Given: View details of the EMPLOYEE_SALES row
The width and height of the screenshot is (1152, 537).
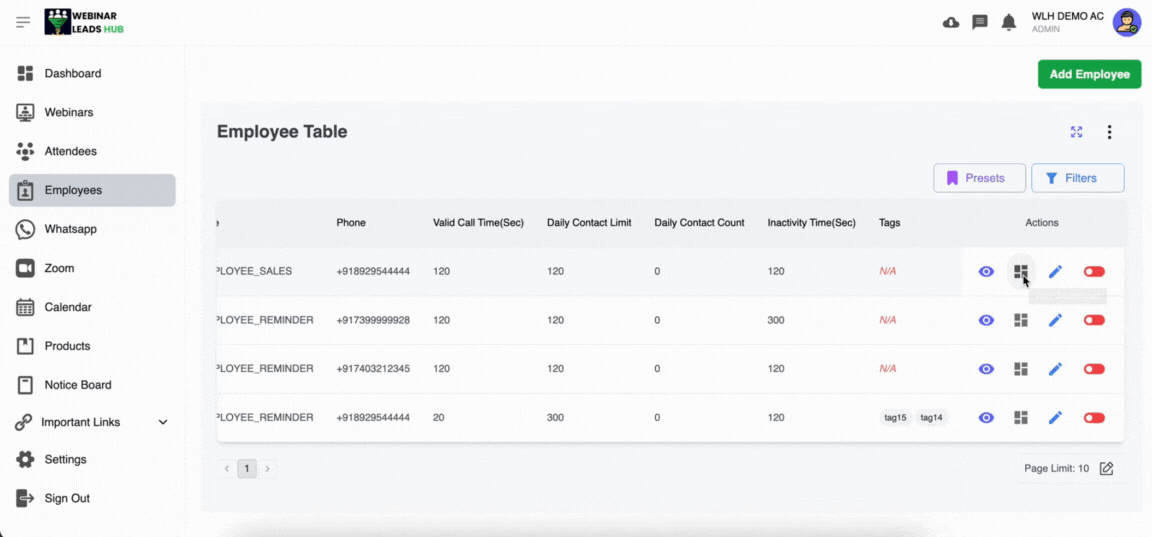Looking at the screenshot, I should click(986, 272).
